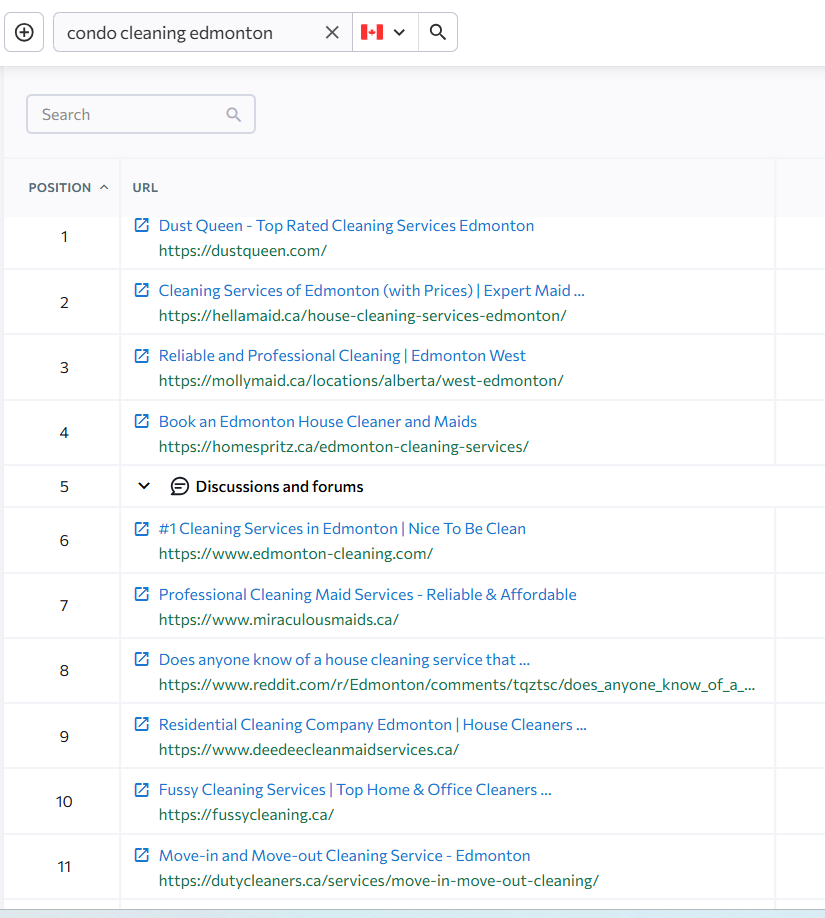Click the www.edmonton-cleaning.com URL
Screen dimensions: 825x918
tap(296, 554)
